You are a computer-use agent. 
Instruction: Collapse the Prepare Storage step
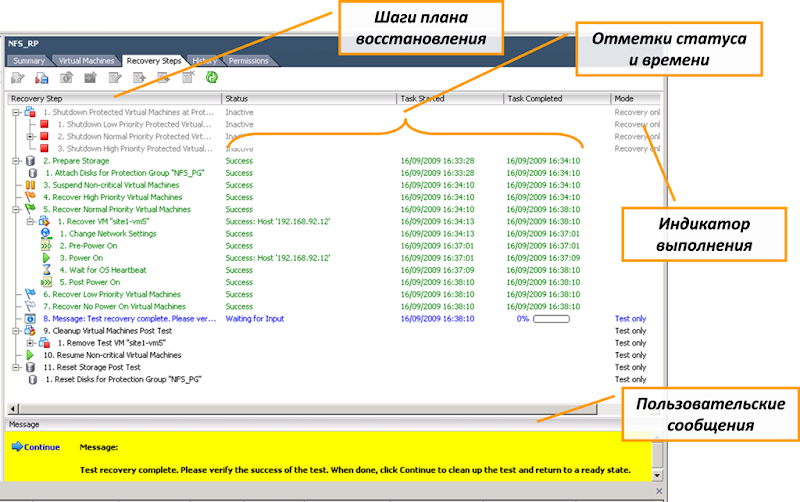16,161
